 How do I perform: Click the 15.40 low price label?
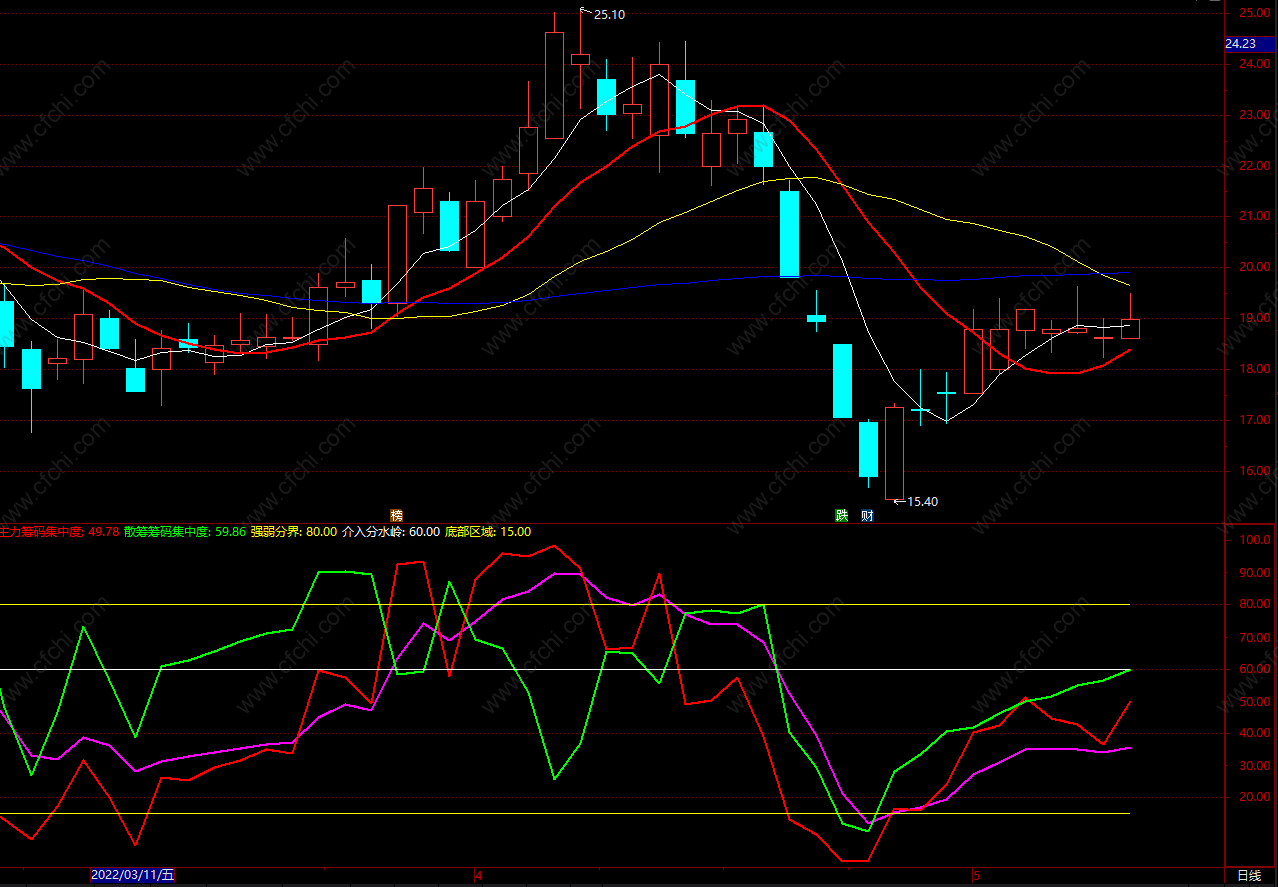click(922, 502)
